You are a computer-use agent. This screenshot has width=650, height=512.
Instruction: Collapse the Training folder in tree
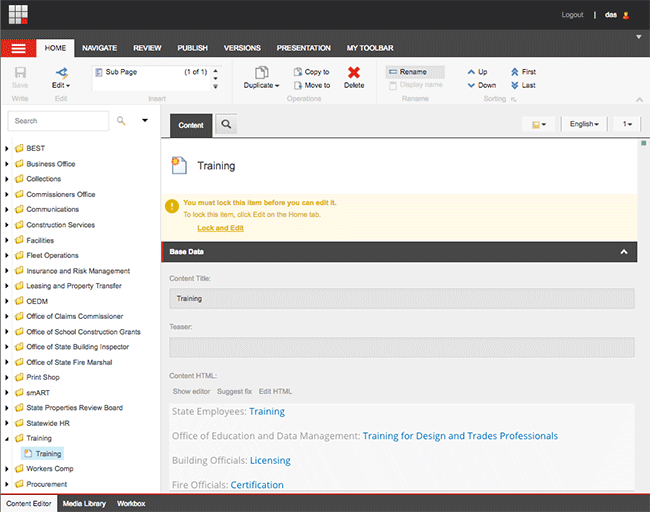click(x=8, y=438)
